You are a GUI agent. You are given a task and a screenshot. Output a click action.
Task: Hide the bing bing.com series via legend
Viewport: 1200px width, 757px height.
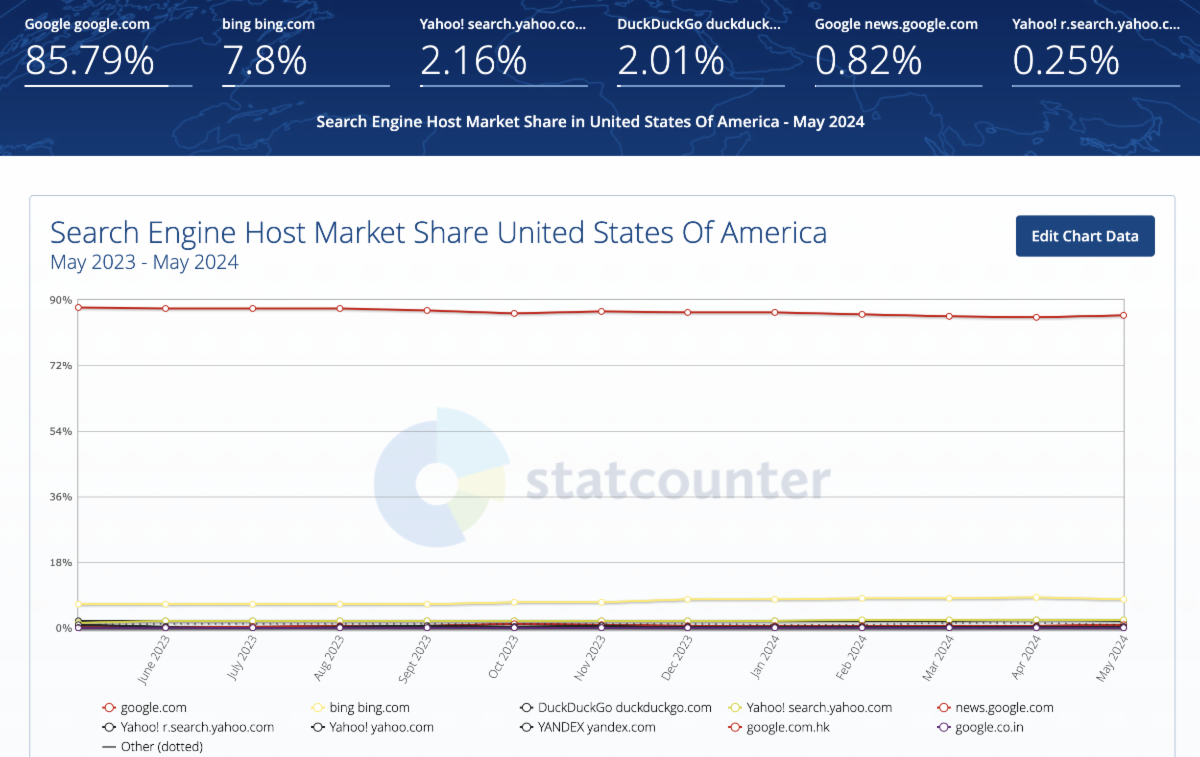(x=369, y=708)
